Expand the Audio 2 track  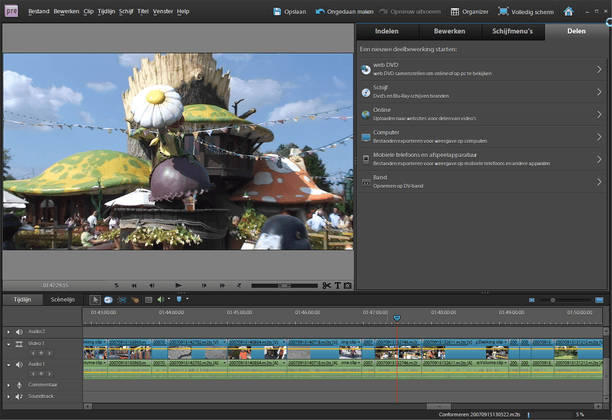coord(8,331)
